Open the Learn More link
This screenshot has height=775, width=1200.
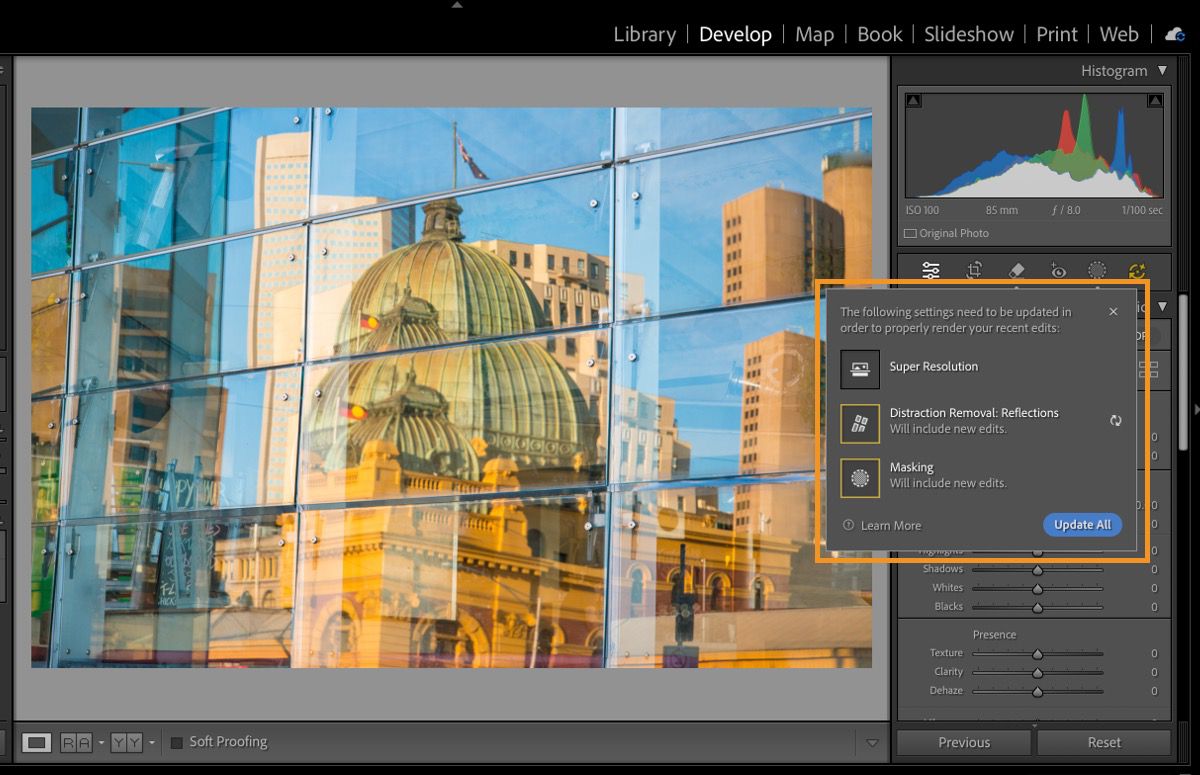pos(891,525)
